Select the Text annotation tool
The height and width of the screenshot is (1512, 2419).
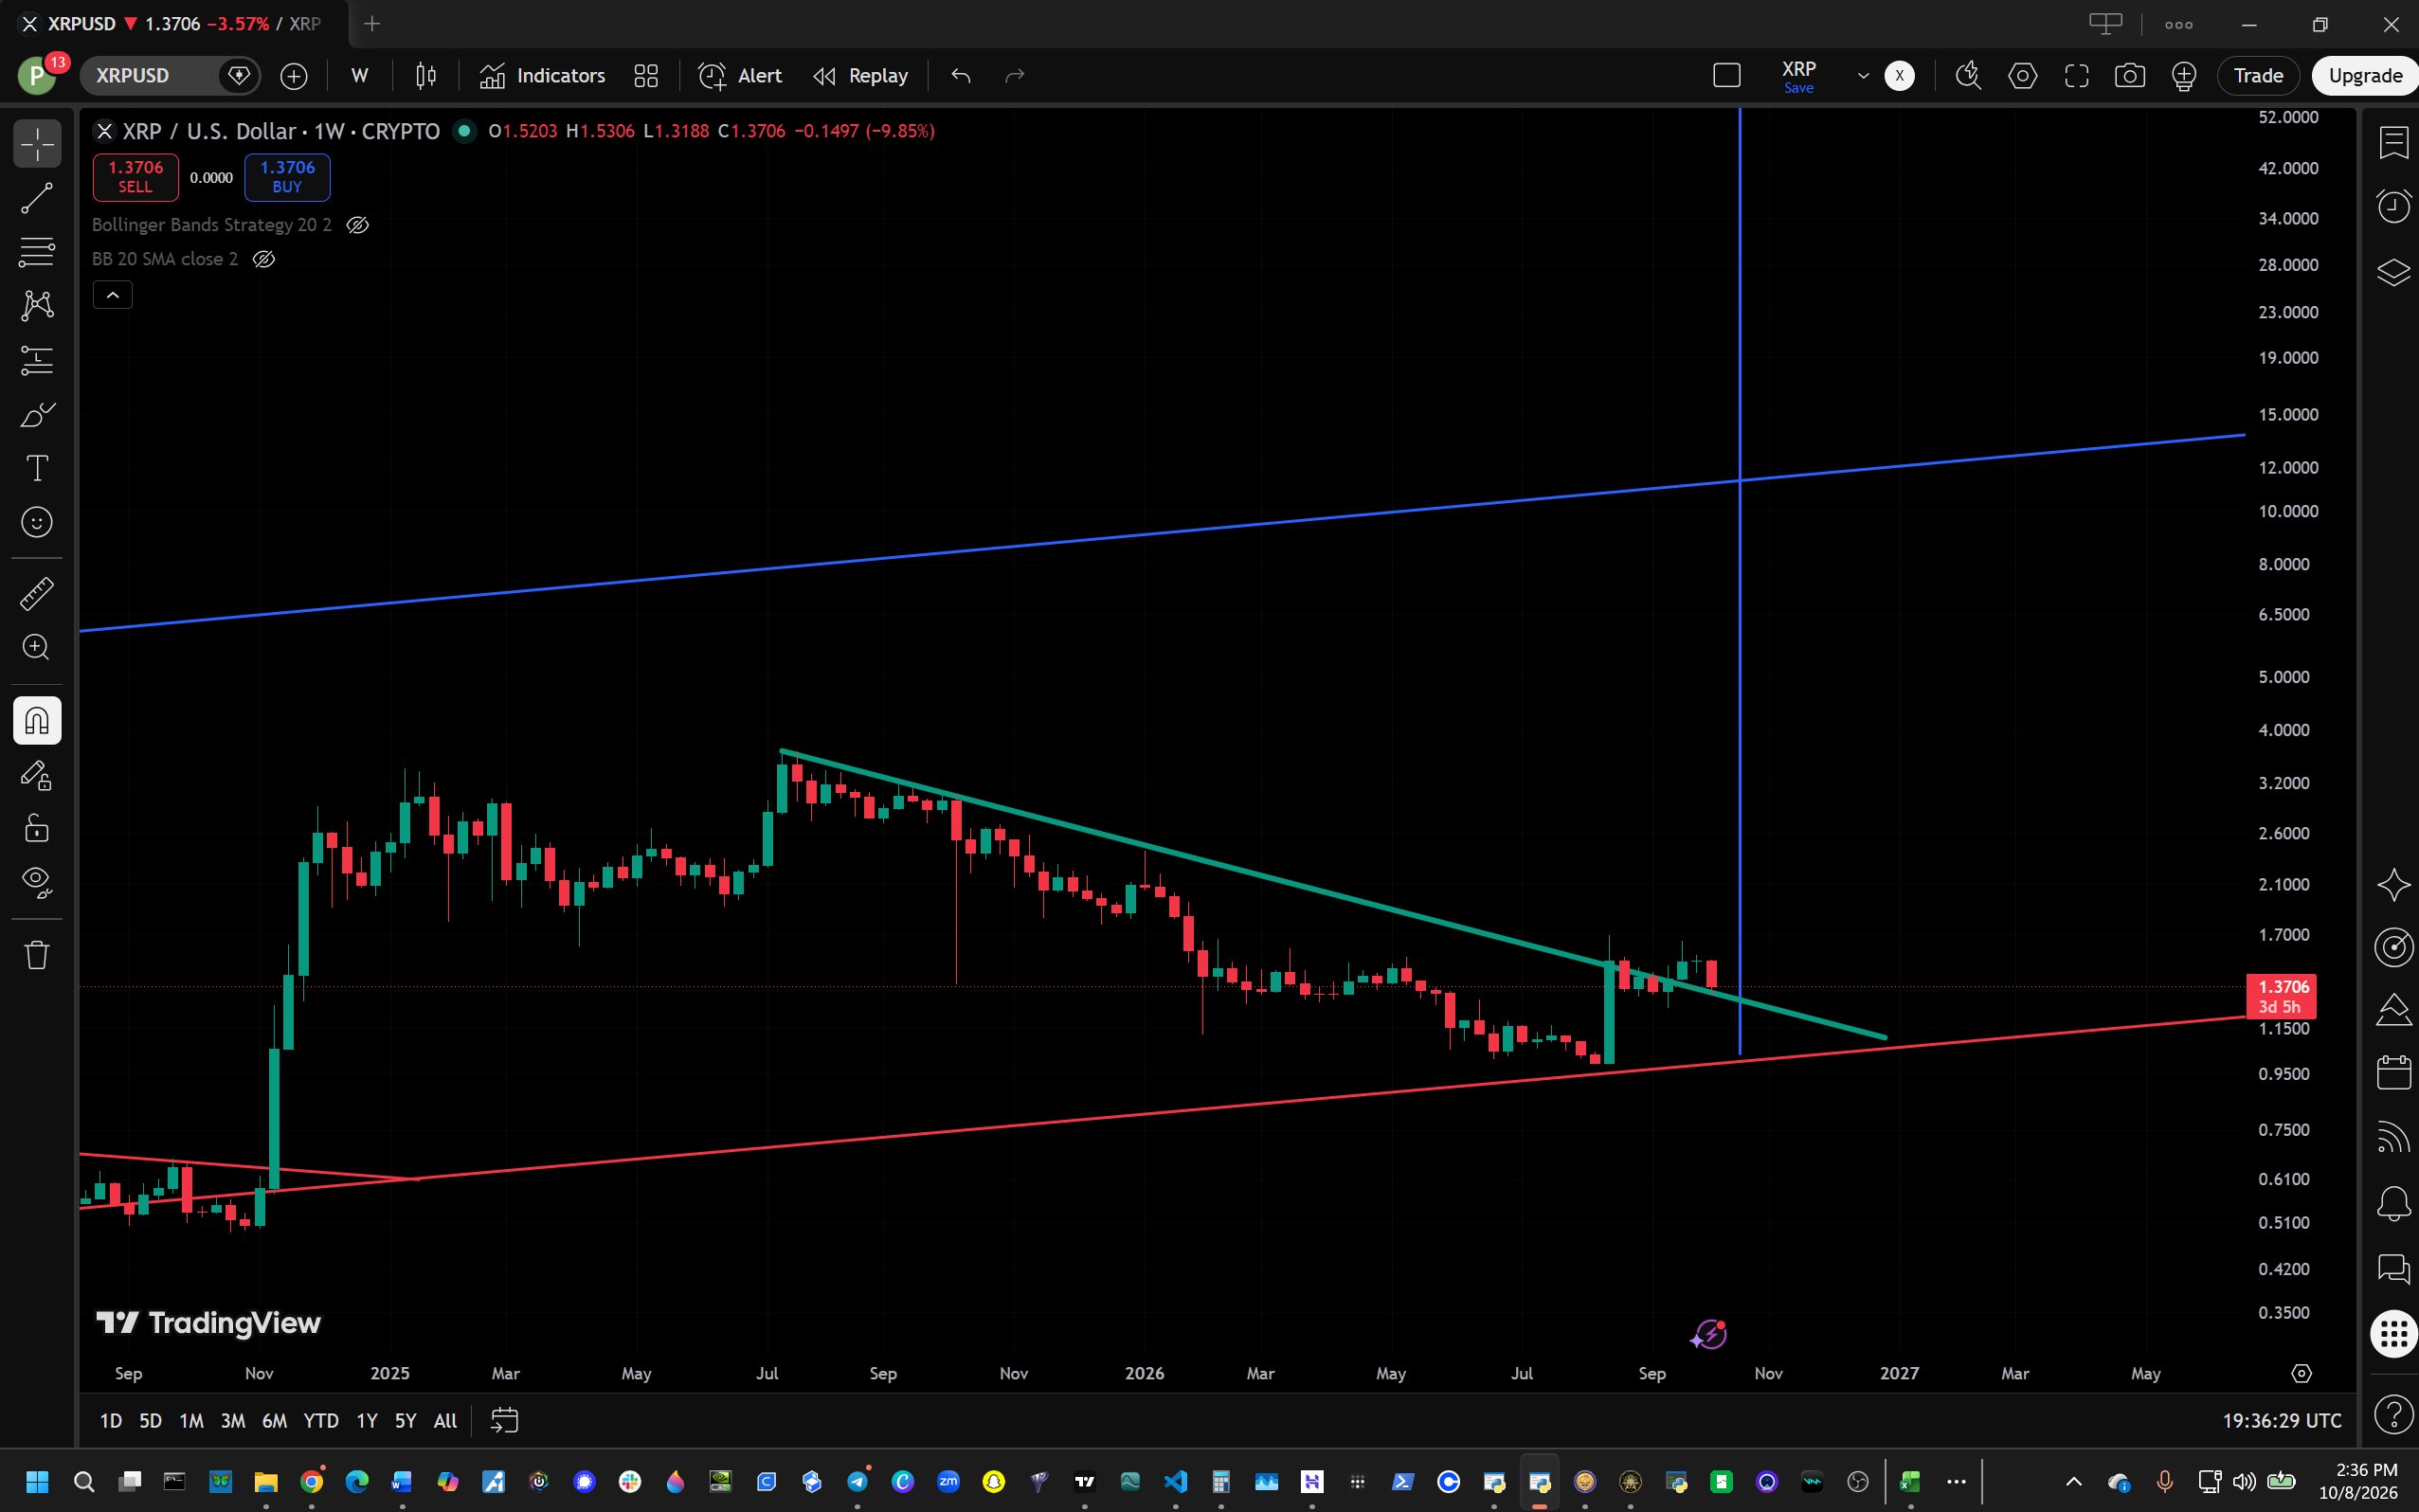[x=37, y=468]
